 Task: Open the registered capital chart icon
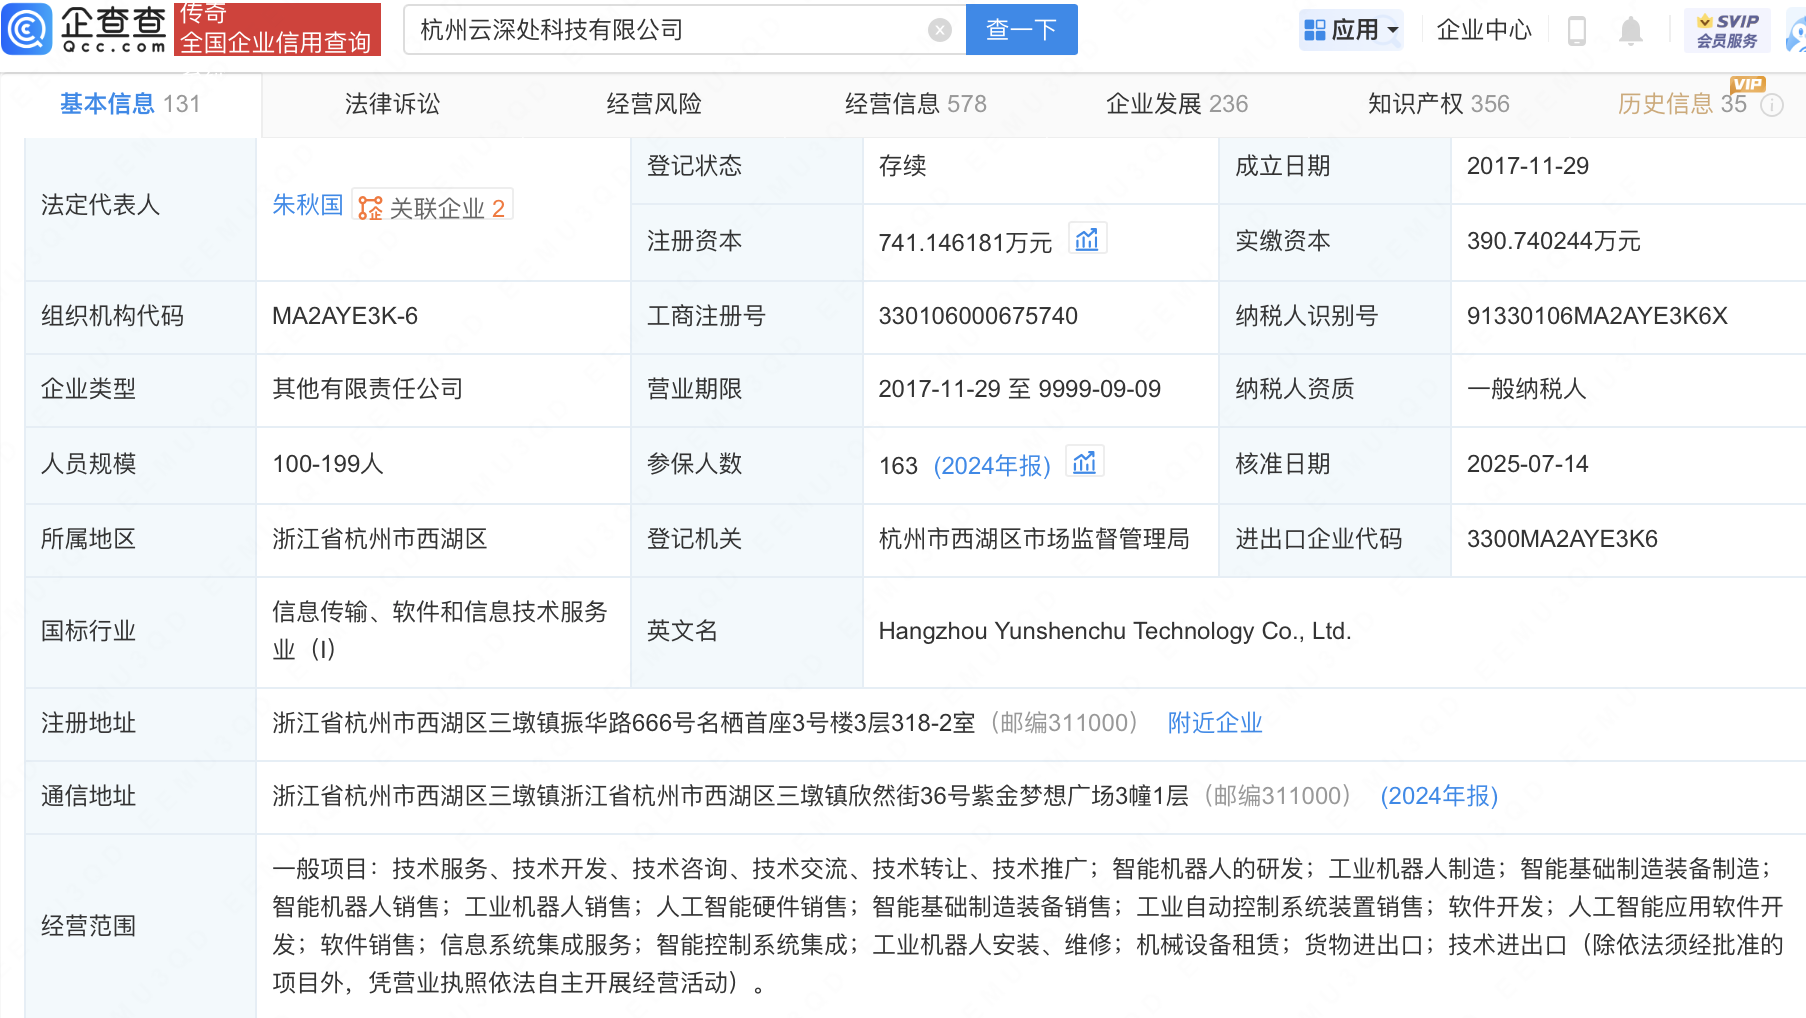tap(1087, 240)
